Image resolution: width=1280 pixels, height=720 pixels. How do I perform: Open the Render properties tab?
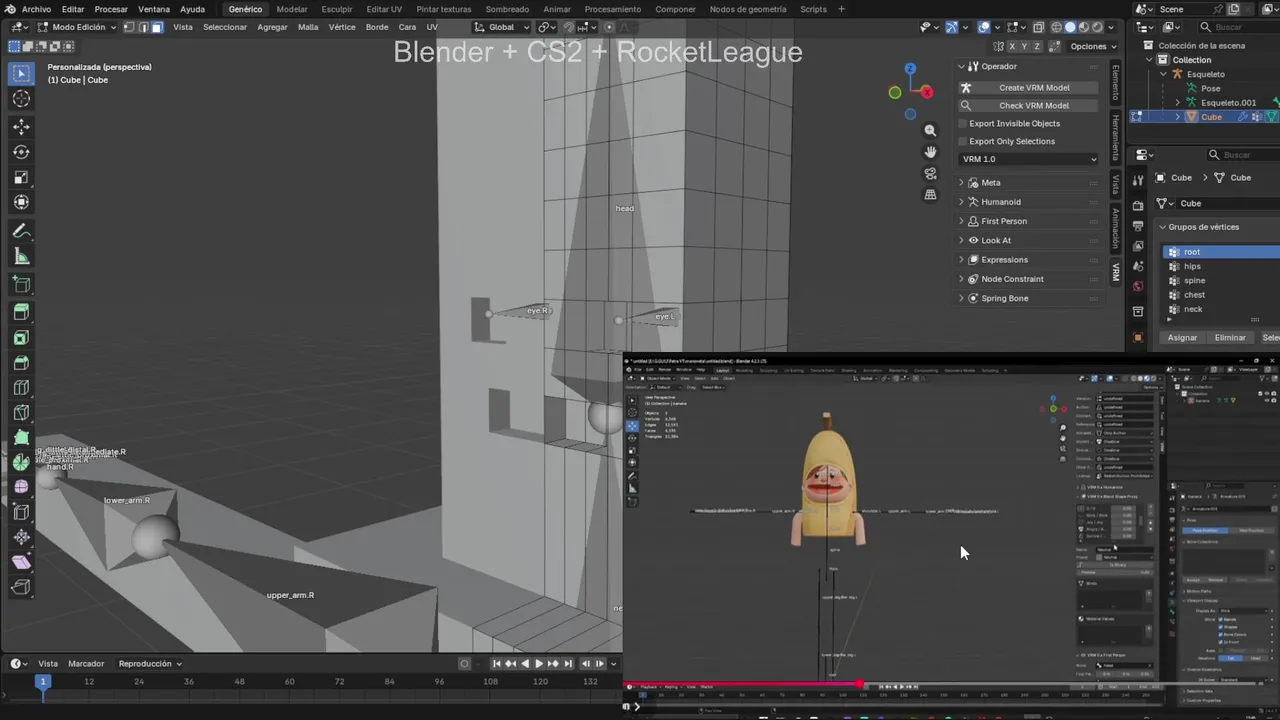tap(1138, 204)
